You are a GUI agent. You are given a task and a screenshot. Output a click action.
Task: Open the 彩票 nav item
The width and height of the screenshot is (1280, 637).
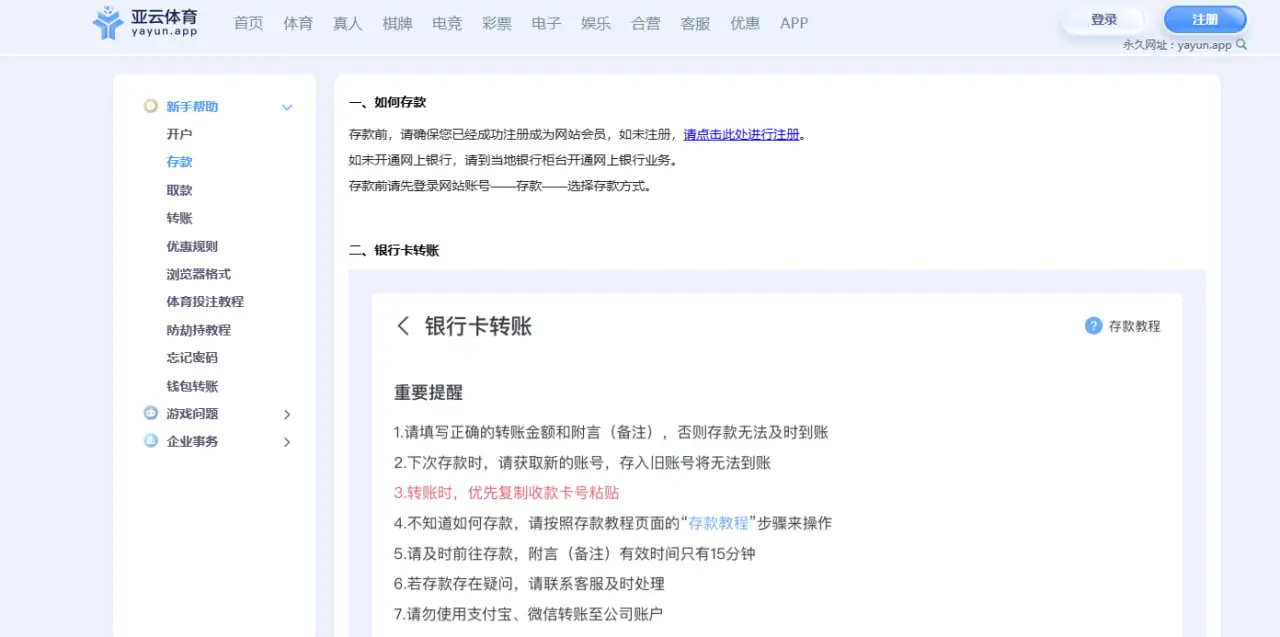point(497,23)
